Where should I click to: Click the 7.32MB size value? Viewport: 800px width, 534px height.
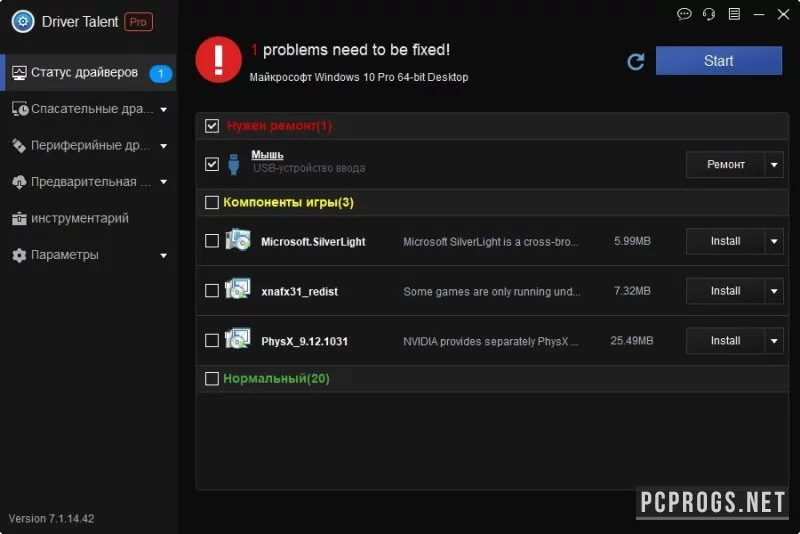(632, 291)
